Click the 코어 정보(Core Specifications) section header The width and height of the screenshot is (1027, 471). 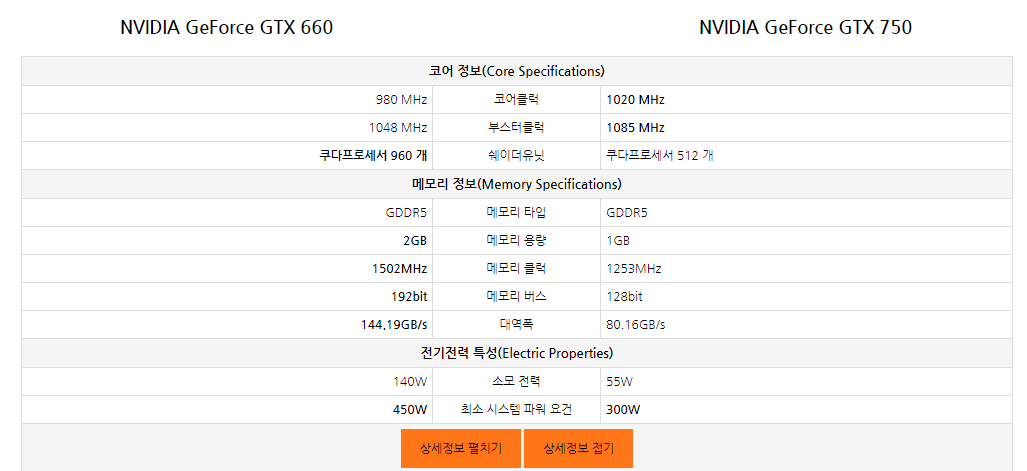click(517, 71)
